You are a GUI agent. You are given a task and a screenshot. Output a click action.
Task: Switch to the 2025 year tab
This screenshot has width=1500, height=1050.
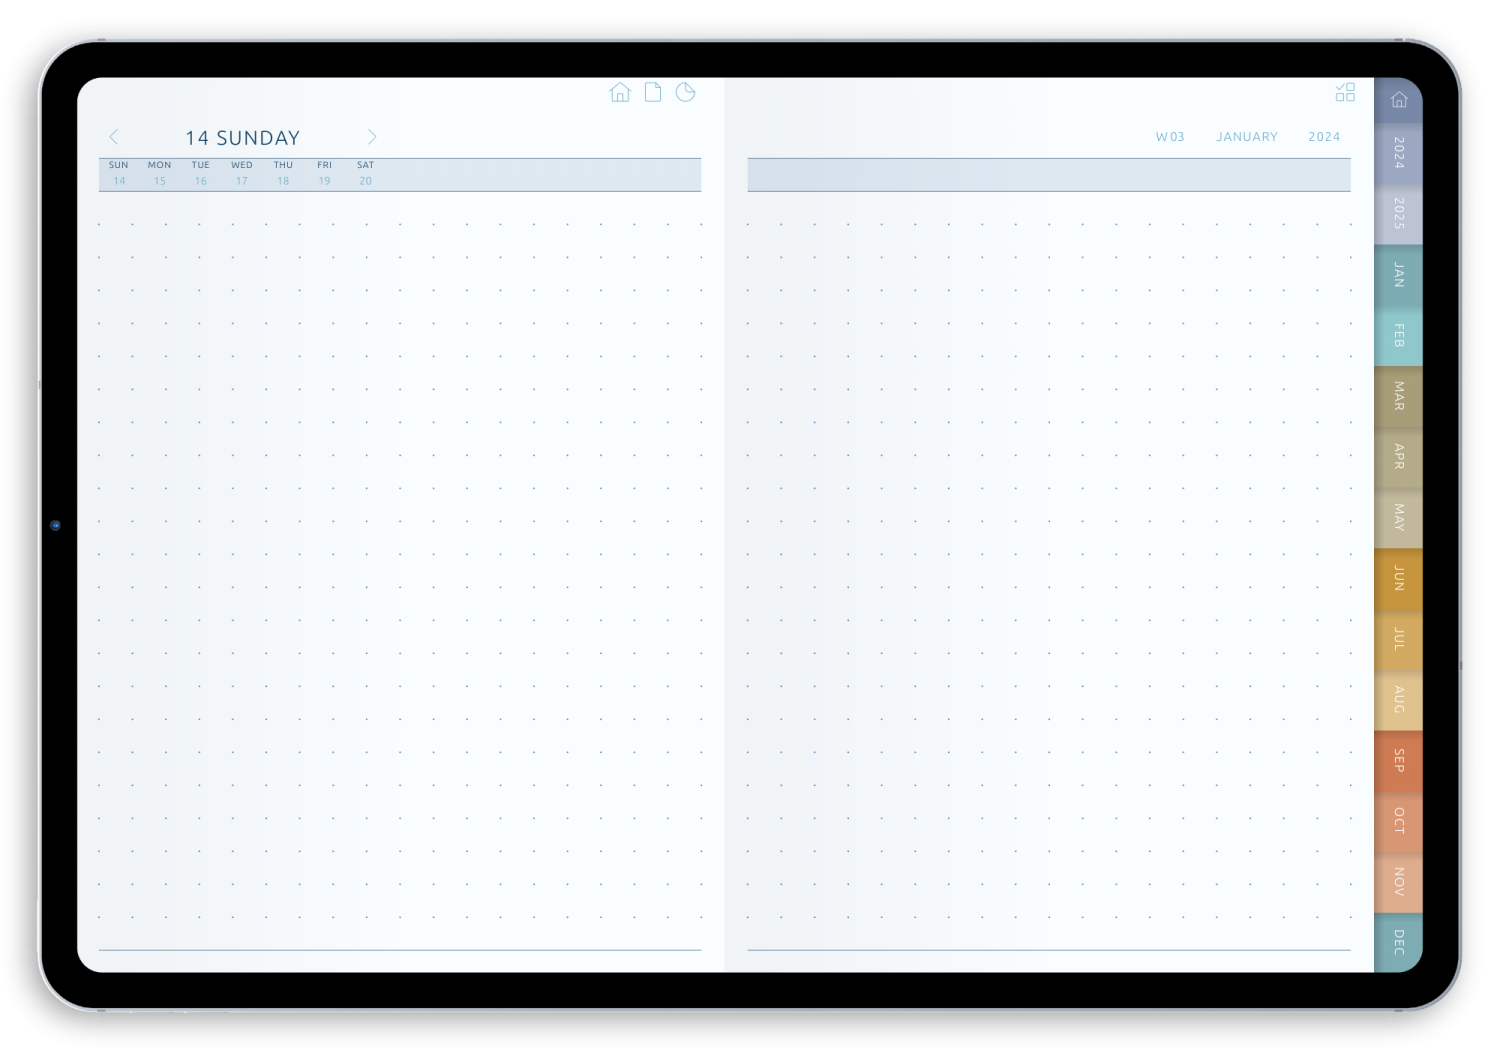(x=1398, y=215)
